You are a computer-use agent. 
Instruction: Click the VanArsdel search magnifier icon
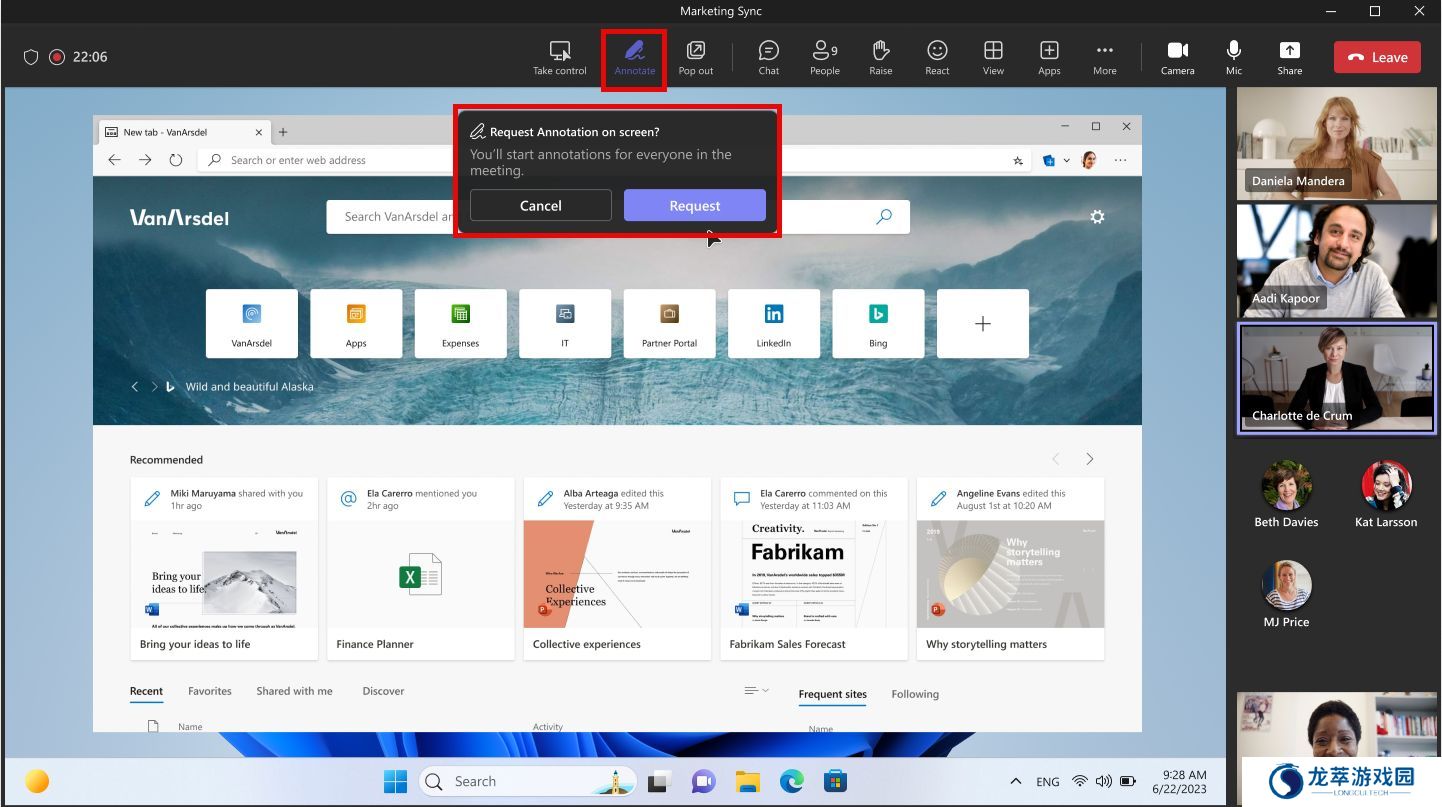click(x=884, y=216)
